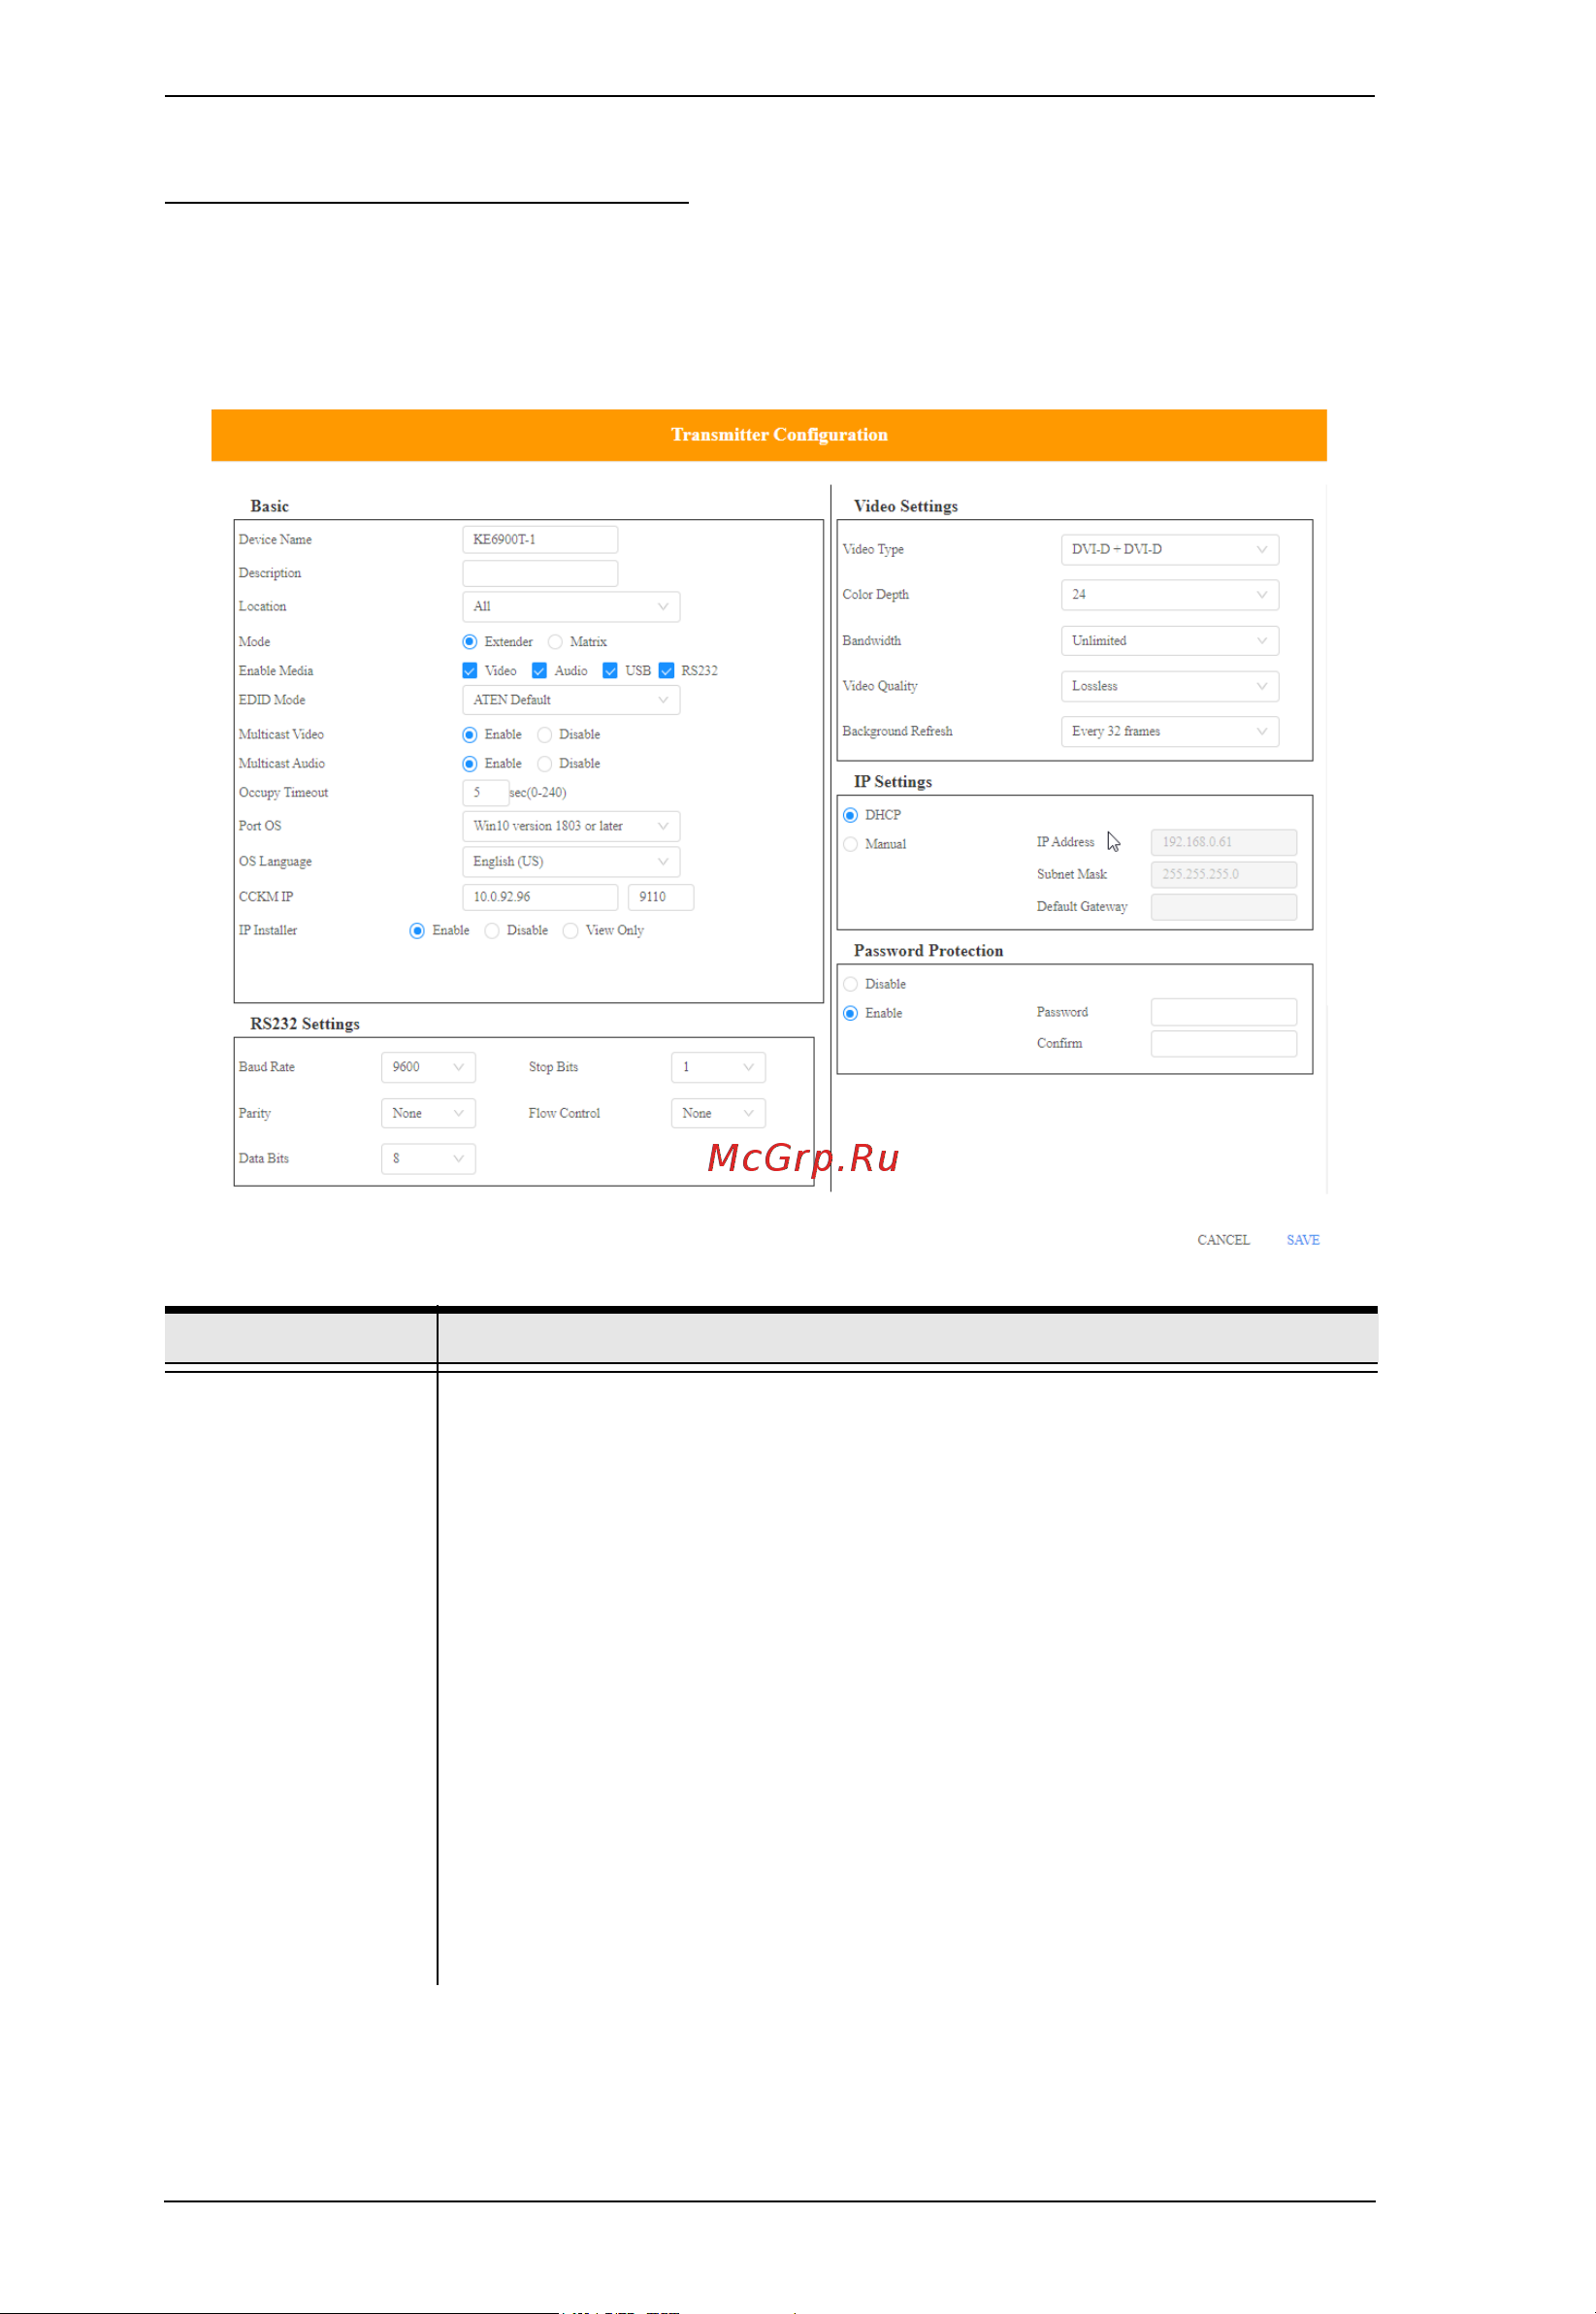Set IP Installer to Enable
The image size is (1596, 2314).
(417, 931)
